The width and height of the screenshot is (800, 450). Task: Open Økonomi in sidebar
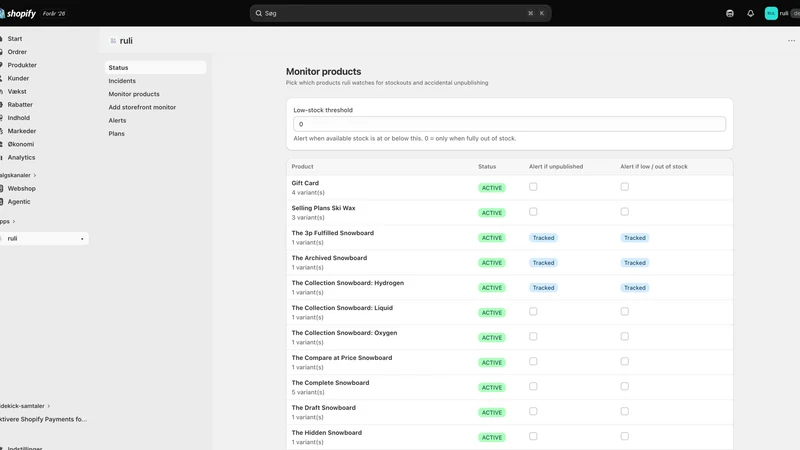(x=20, y=144)
